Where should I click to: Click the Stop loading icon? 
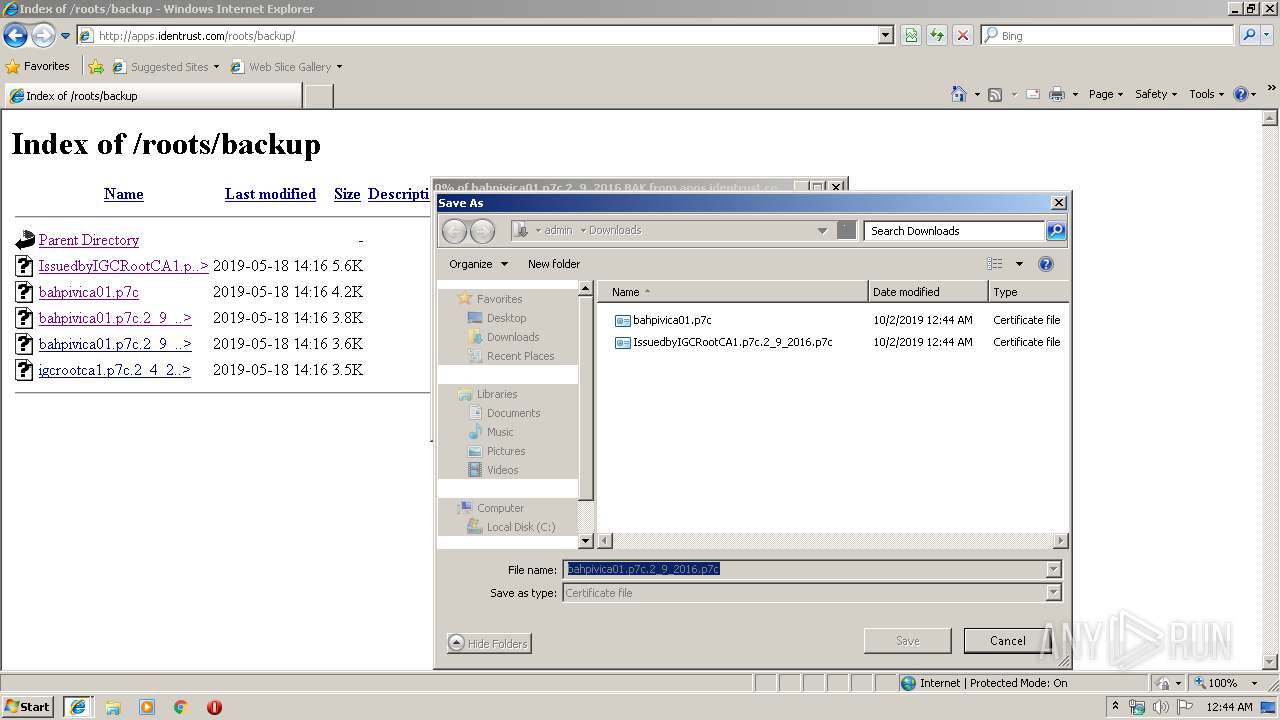[963, 35]
